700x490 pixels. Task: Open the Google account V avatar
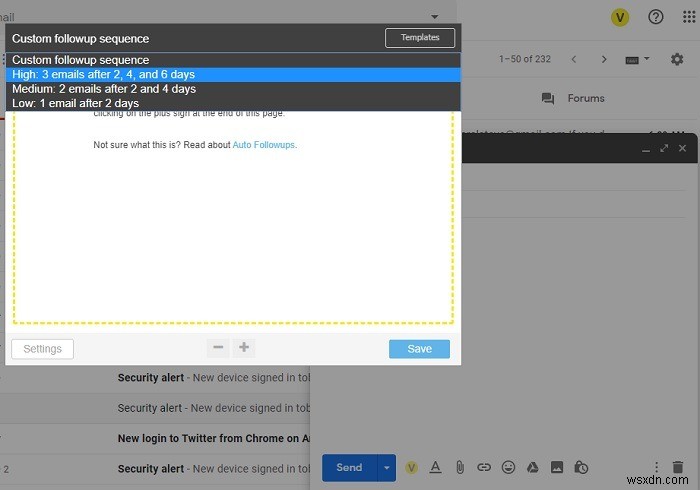(620, 17)
